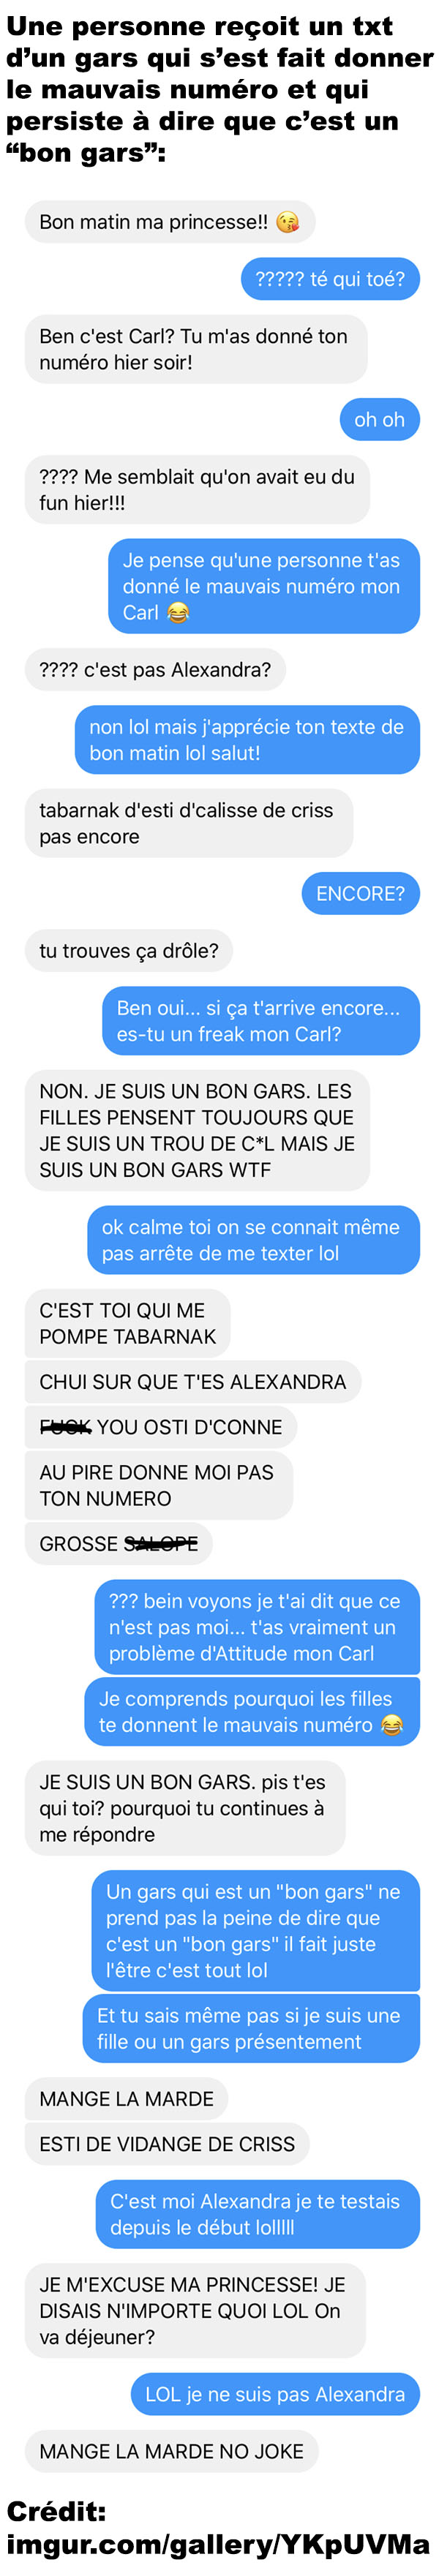Click the 'tabarnak d'esti d'calisse' message
Viewport: 439px width, 2576px height.
point(189,823)
